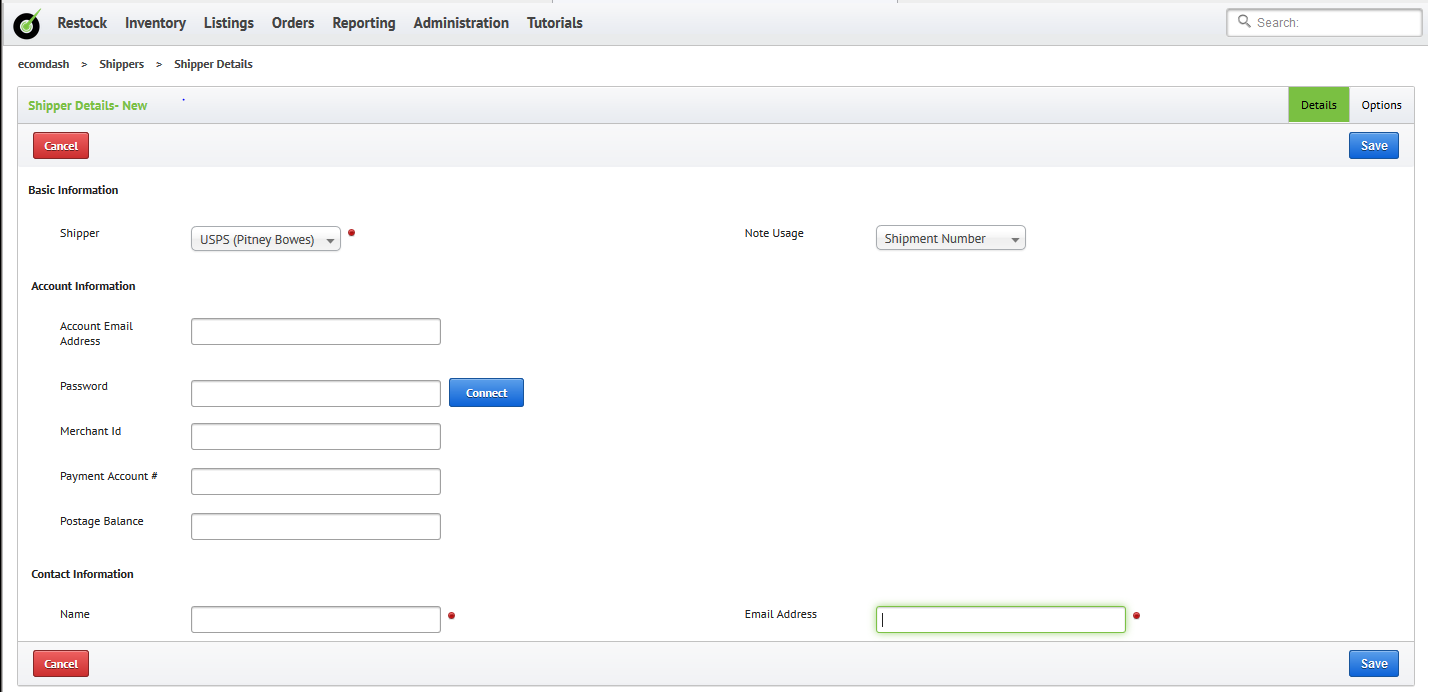1429x692 pixels.
Task: Click the bottom Cancel button
Action: click(x=61, y=663)
